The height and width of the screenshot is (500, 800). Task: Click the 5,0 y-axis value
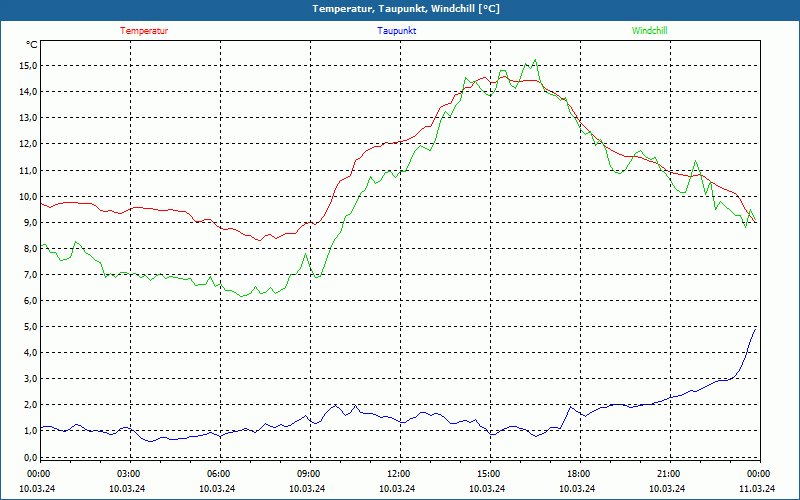[30, 327]
